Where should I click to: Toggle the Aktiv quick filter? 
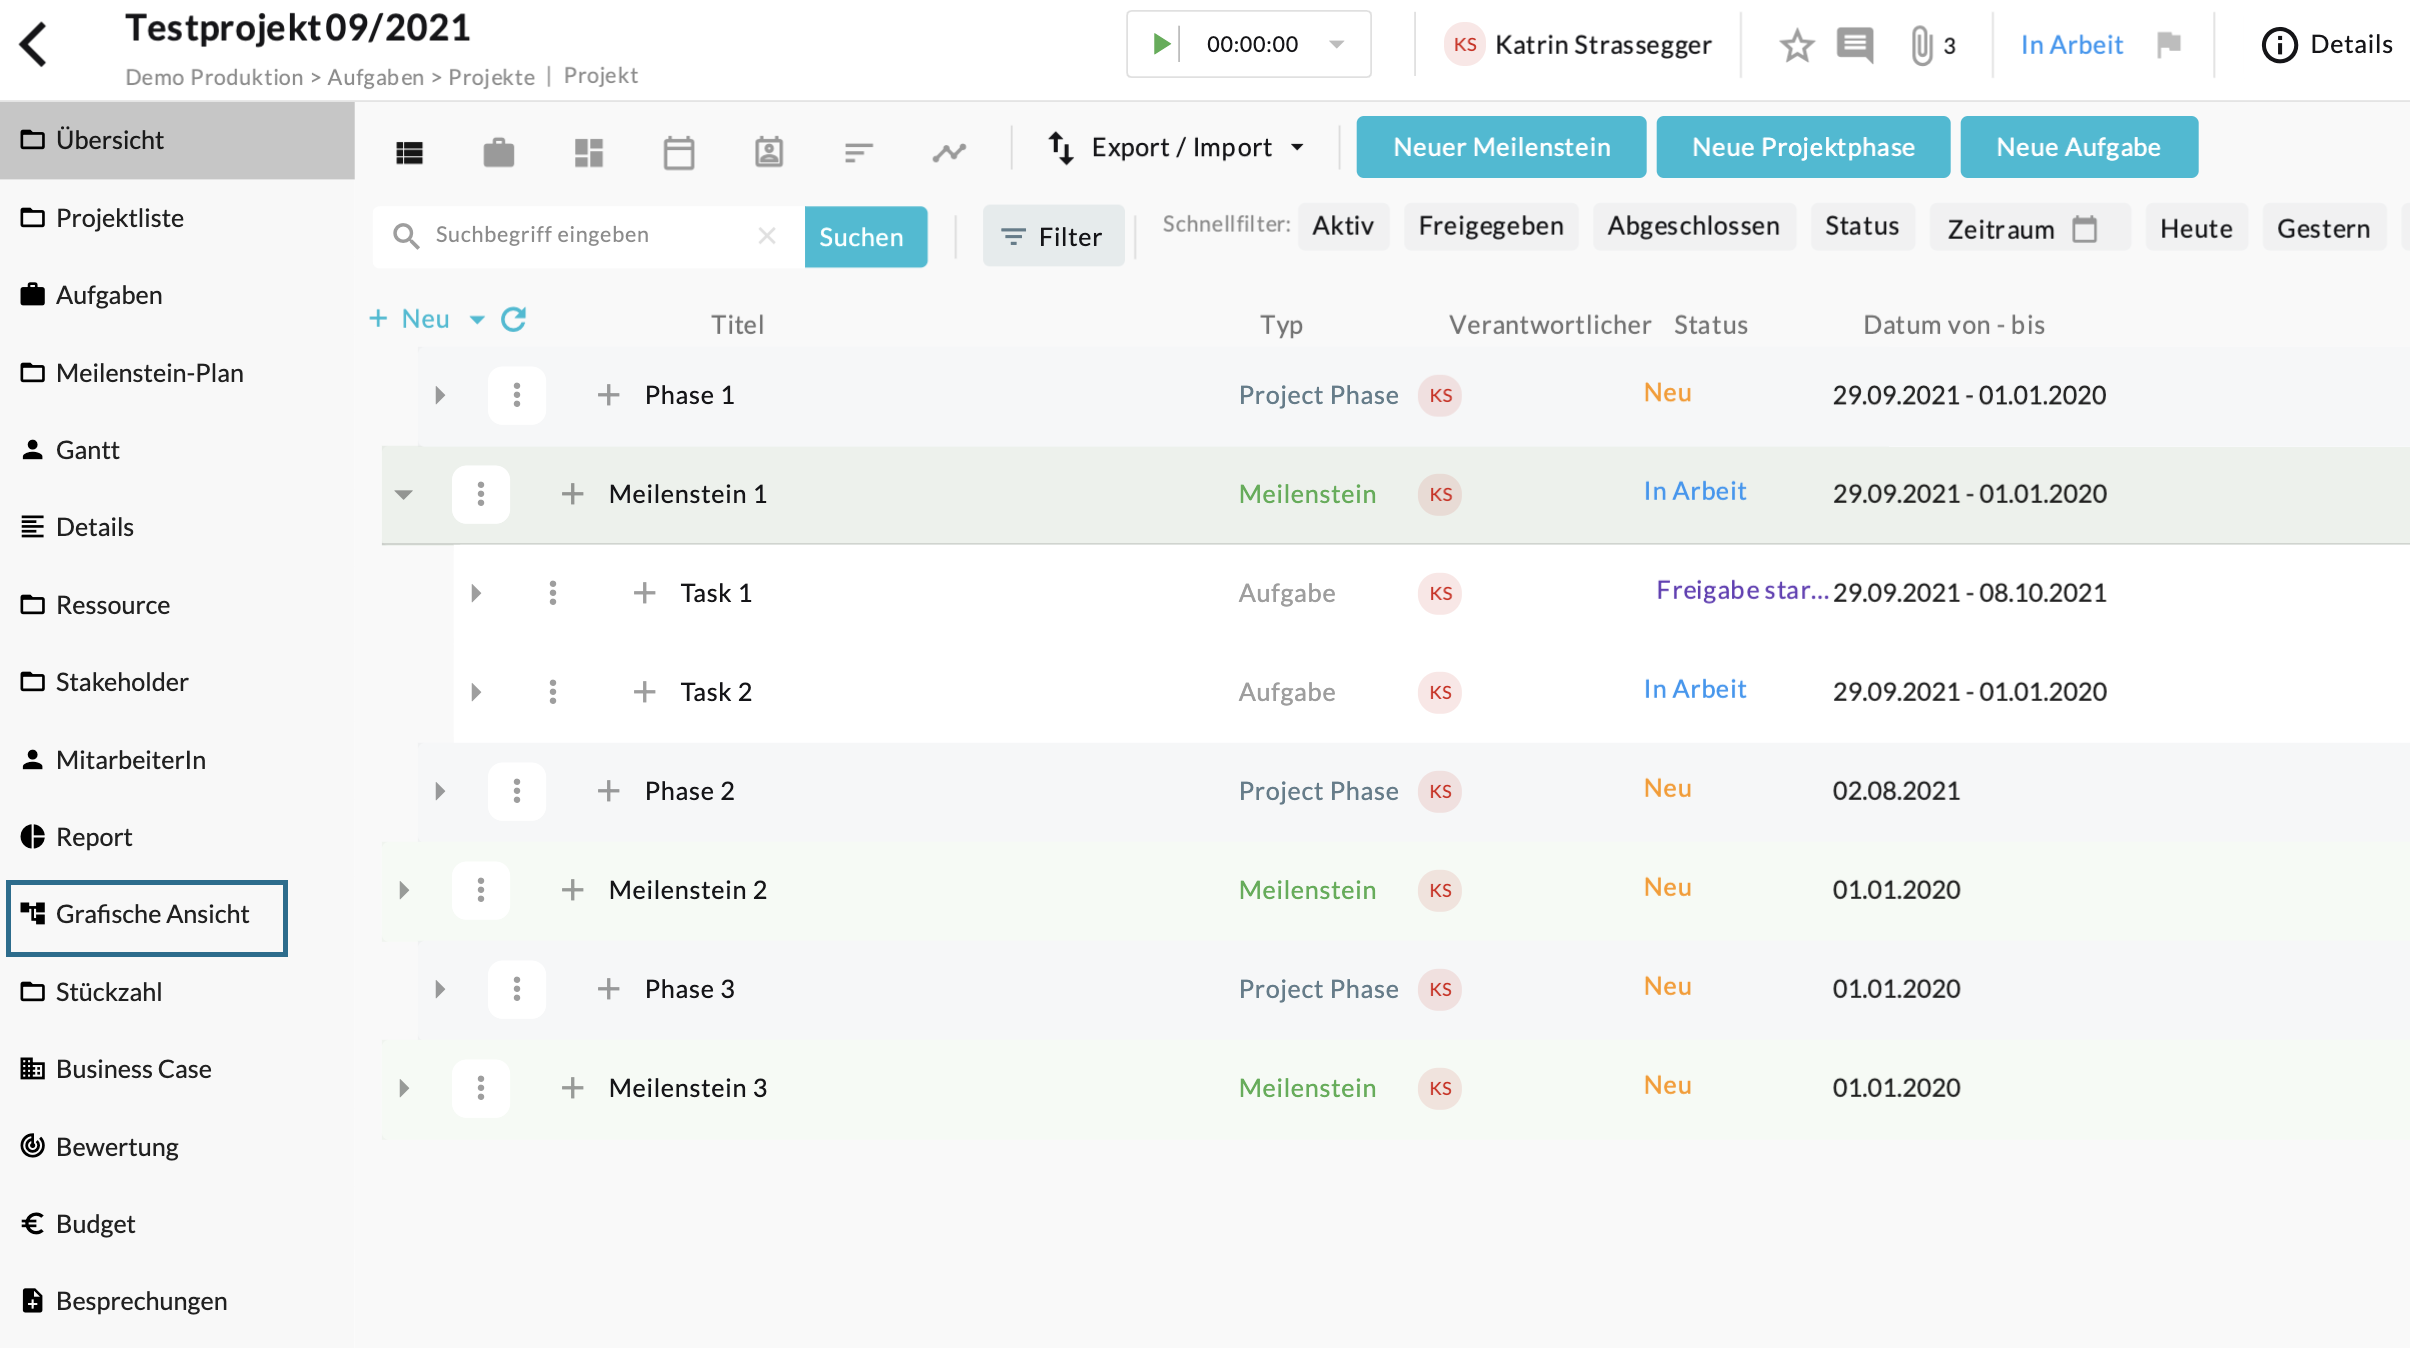click(1342, 227)
